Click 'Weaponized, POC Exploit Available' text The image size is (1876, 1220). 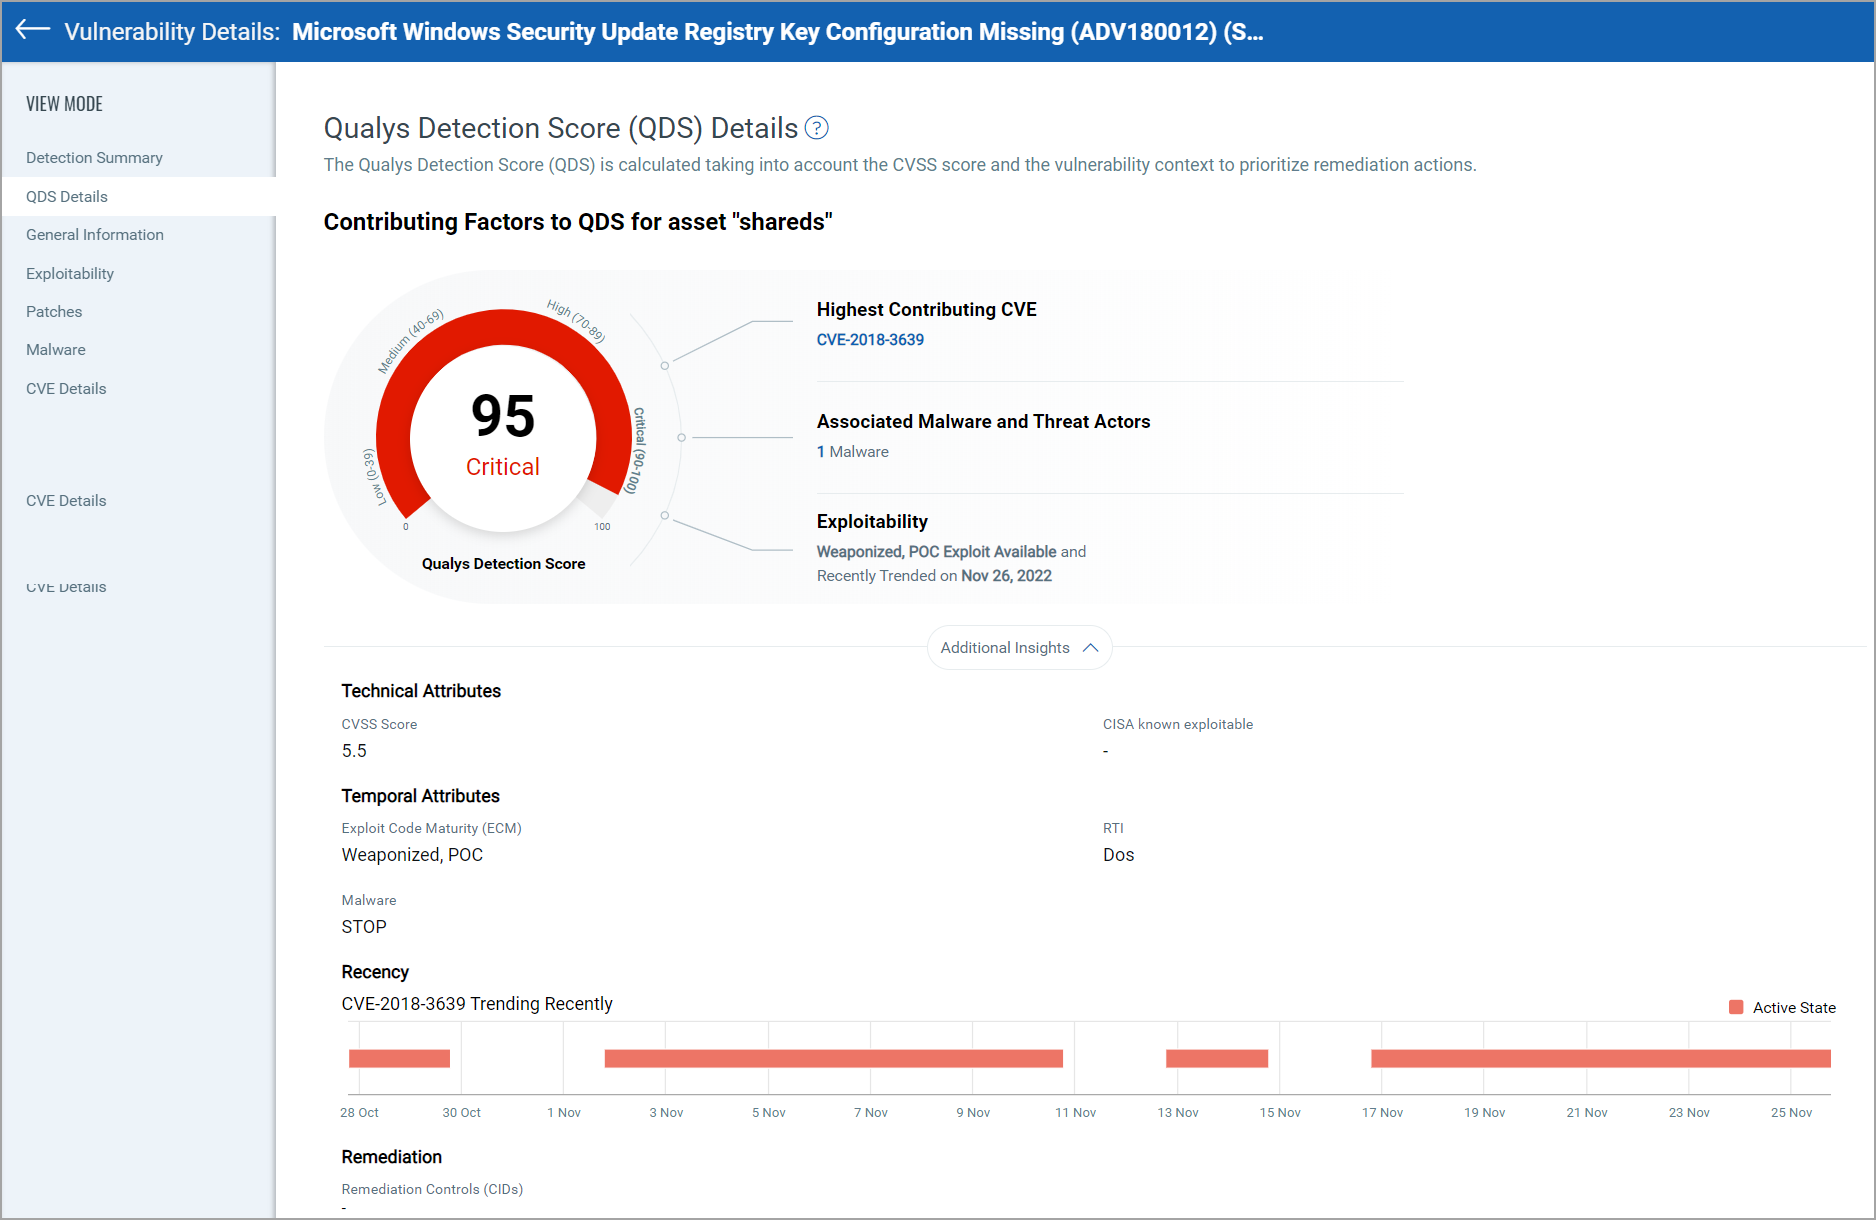click(x=936, y=552)
